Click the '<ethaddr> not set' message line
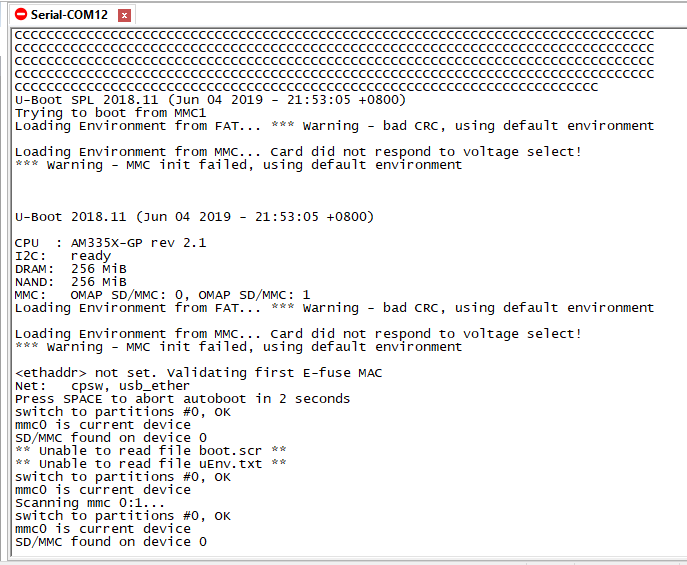687x565 pixels. (x=198, y=373)
